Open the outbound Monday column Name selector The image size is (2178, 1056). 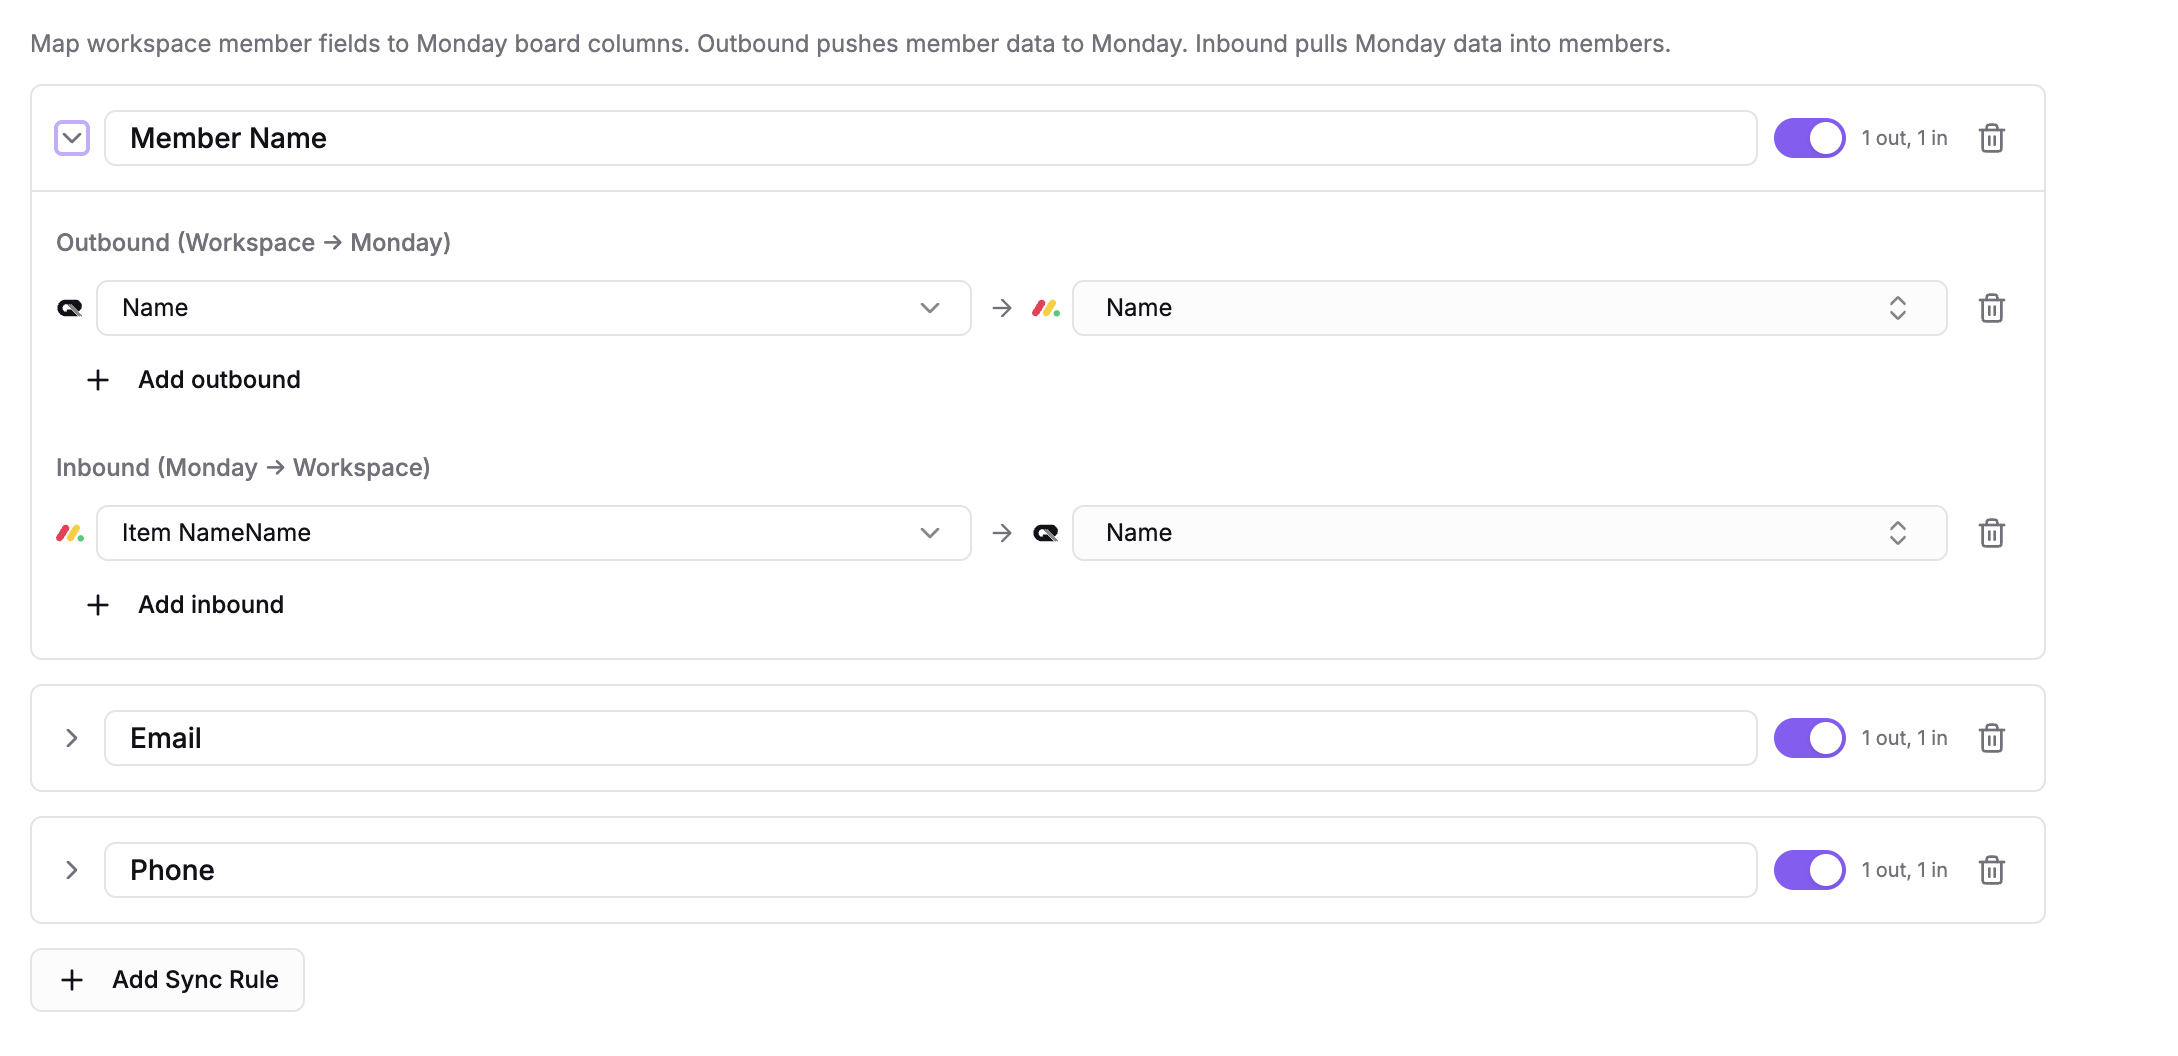1508,308
